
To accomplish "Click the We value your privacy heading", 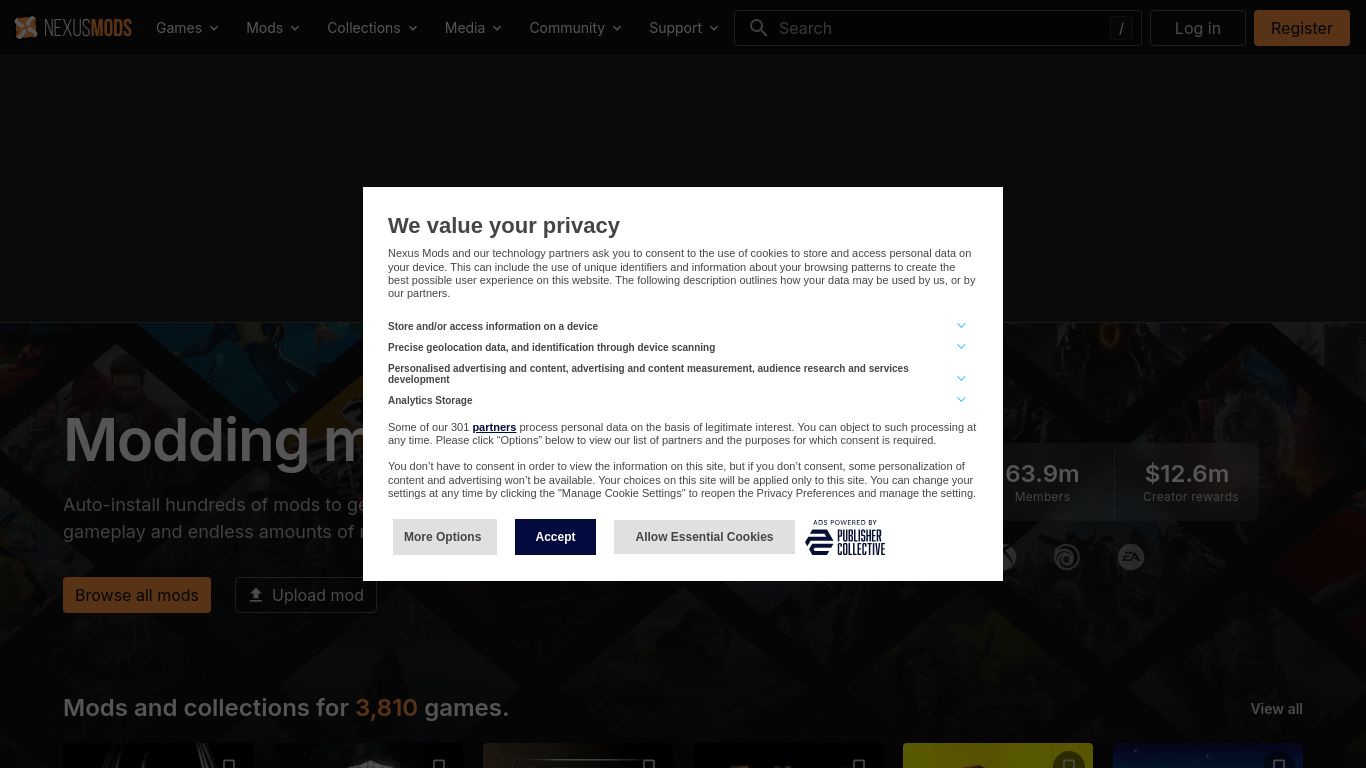I will (504, 226).
